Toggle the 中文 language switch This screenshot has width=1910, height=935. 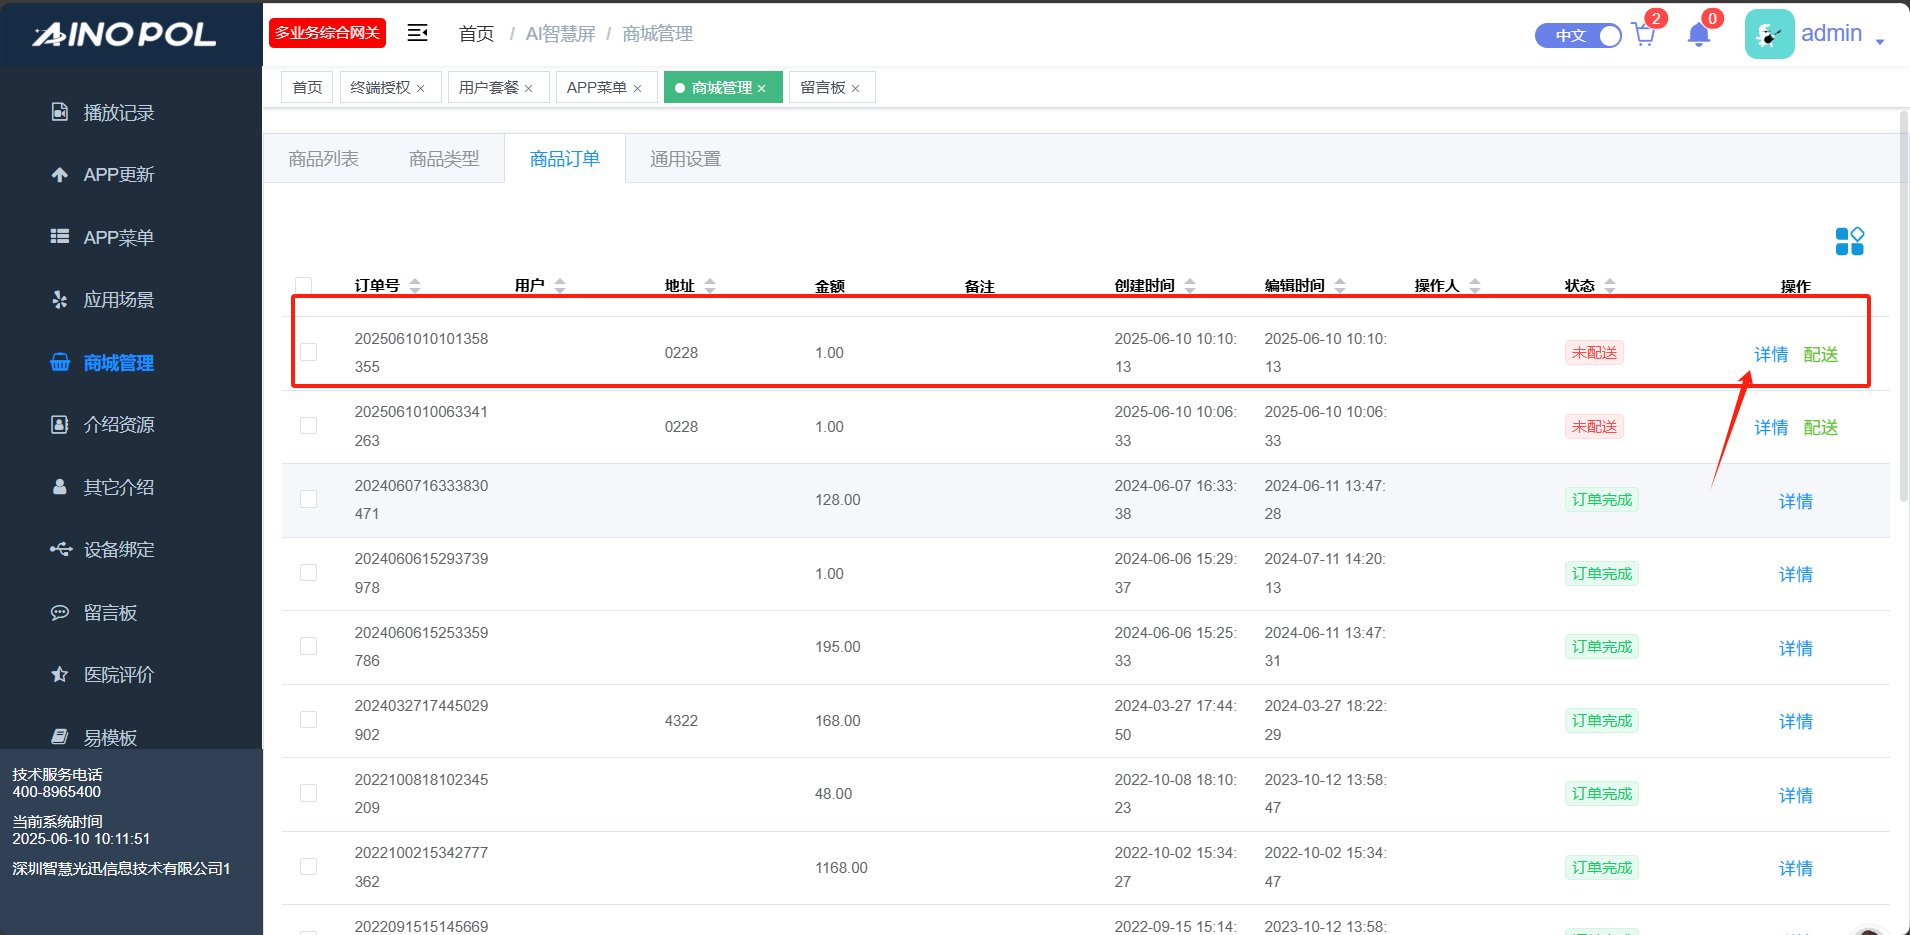point(1578,35)
